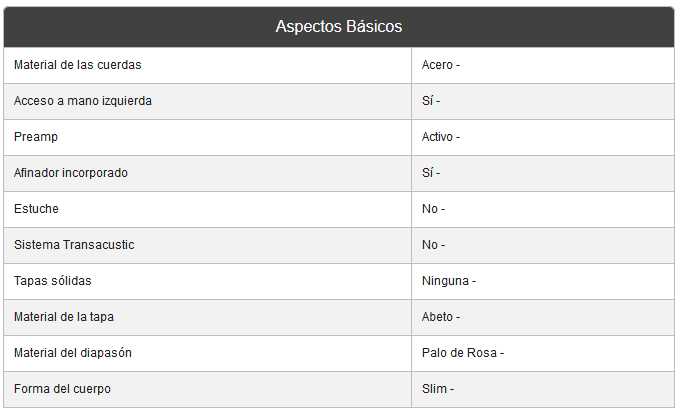
Task: Select the Material de la tapa label
Action: [x=71, y=317]
